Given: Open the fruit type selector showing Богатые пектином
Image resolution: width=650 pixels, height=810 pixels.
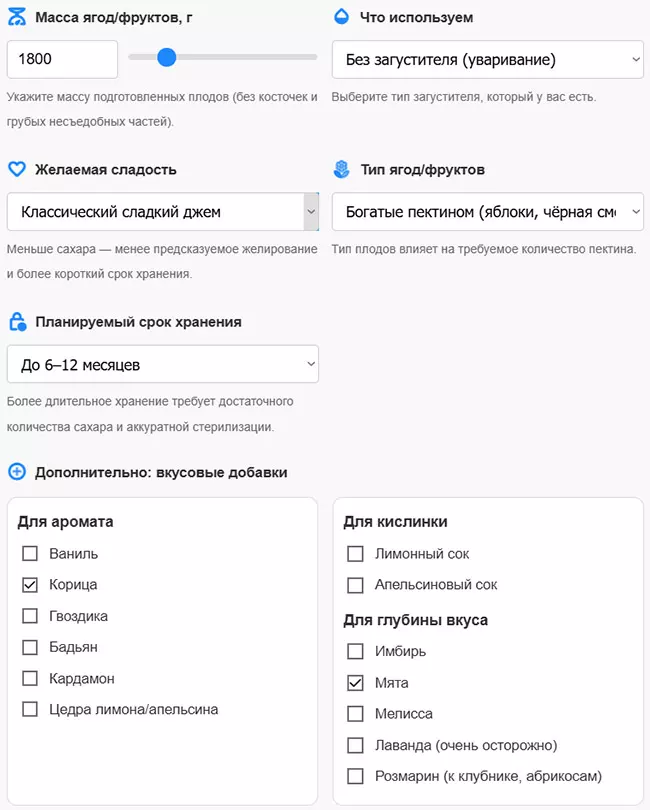Looking at the screenshot, I should coord(488,212).
